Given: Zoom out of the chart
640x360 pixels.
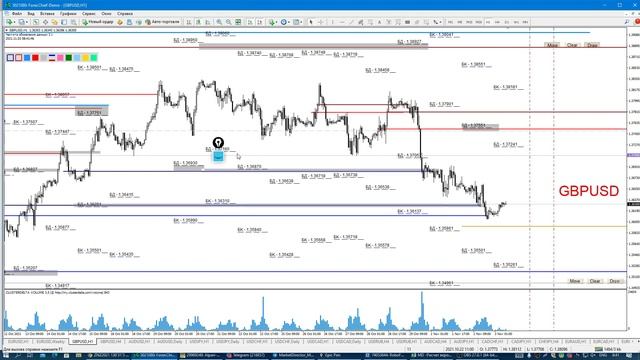Looking at the screenshot, I should [x=229, y=22].
